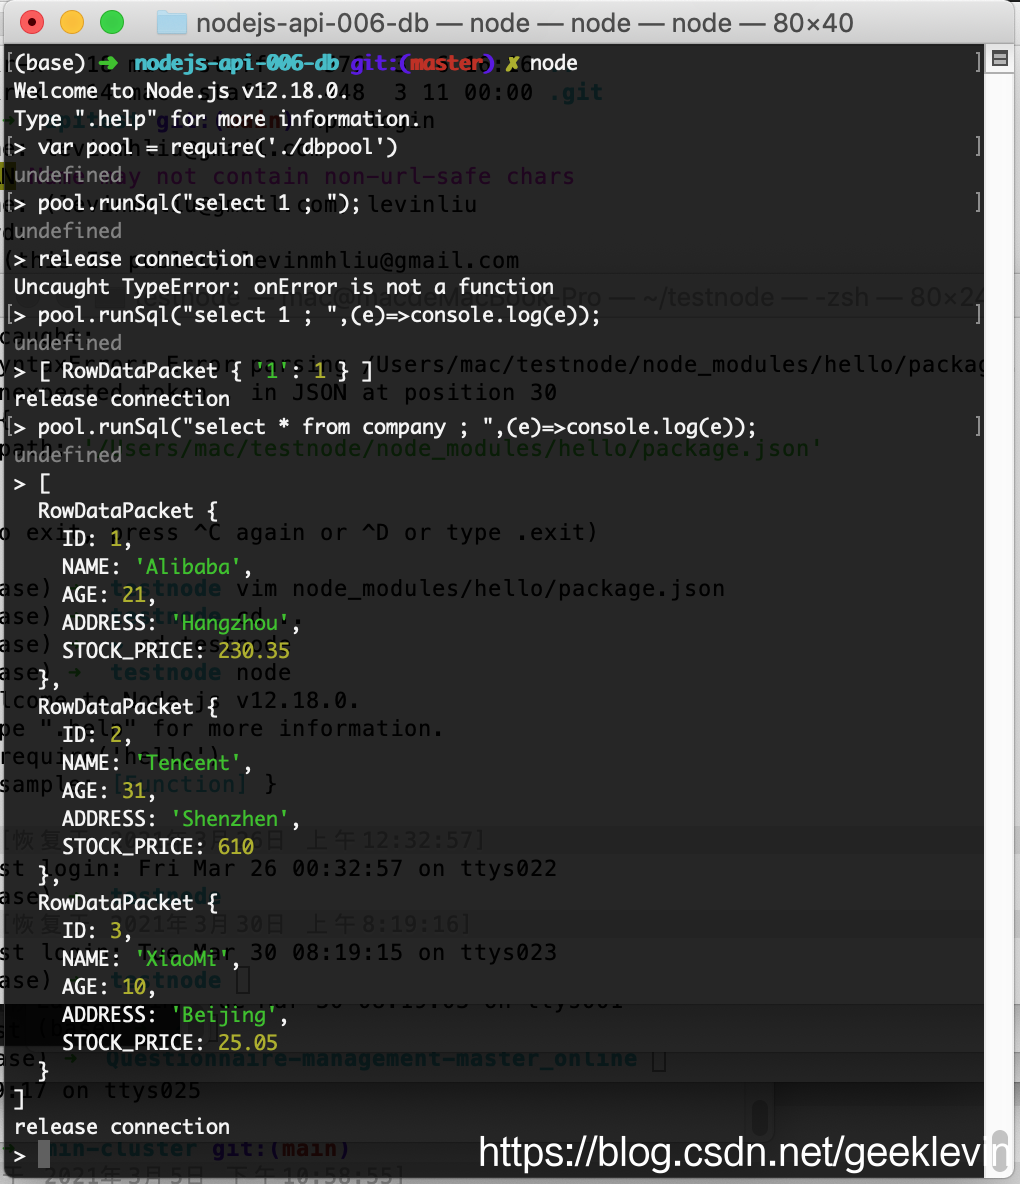1020x1184 pixels.
Task: Click the ID: 2 line
Action: (x=97, y=735)
